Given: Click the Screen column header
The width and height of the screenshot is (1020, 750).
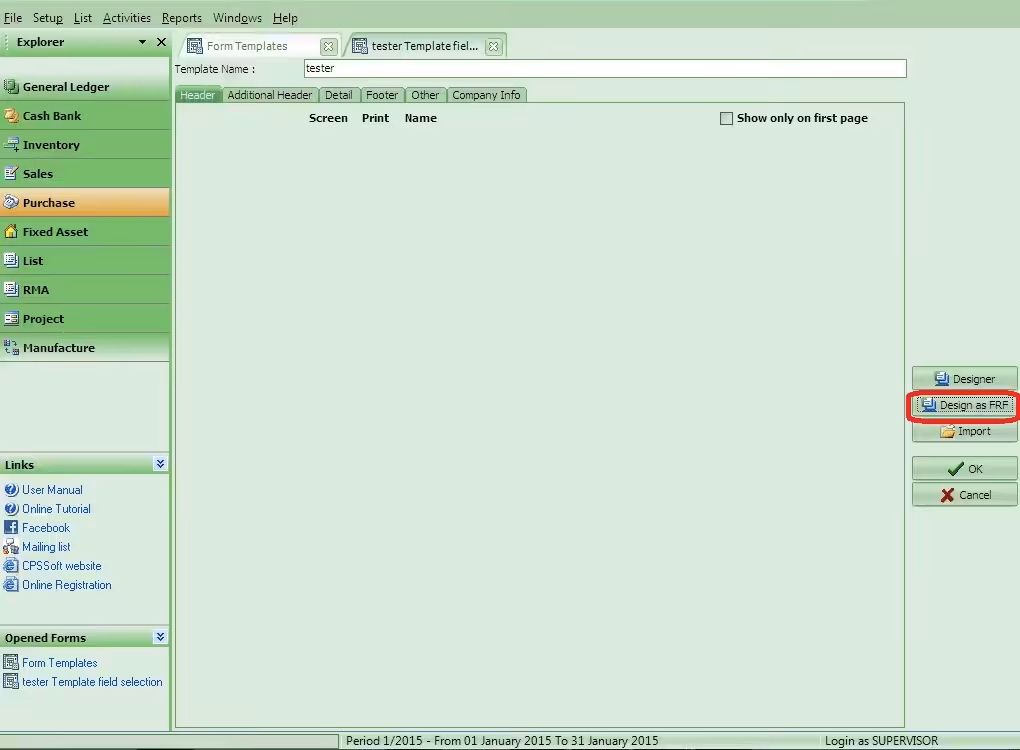Looking at the screenshot, I should tap(328, 118).
